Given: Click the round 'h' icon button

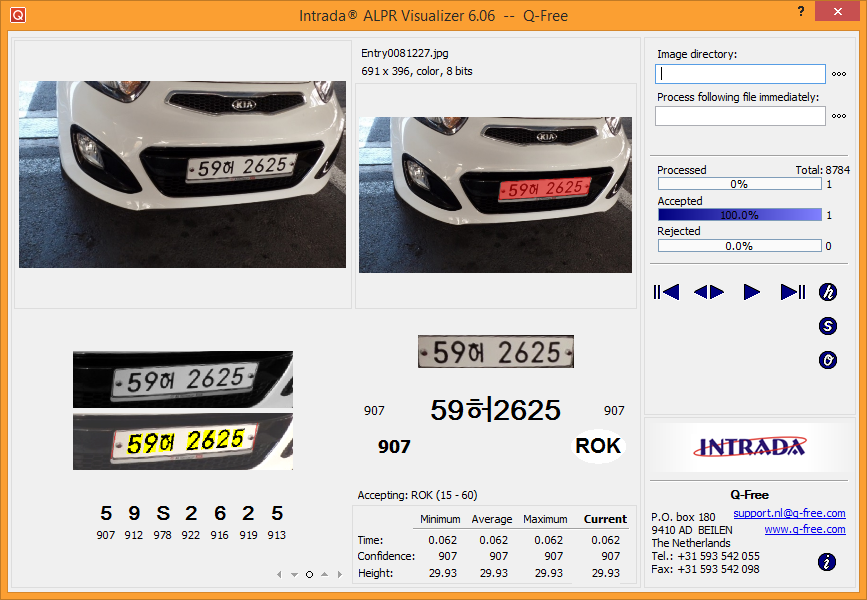Looking at the screenshot, I should 828,292.
